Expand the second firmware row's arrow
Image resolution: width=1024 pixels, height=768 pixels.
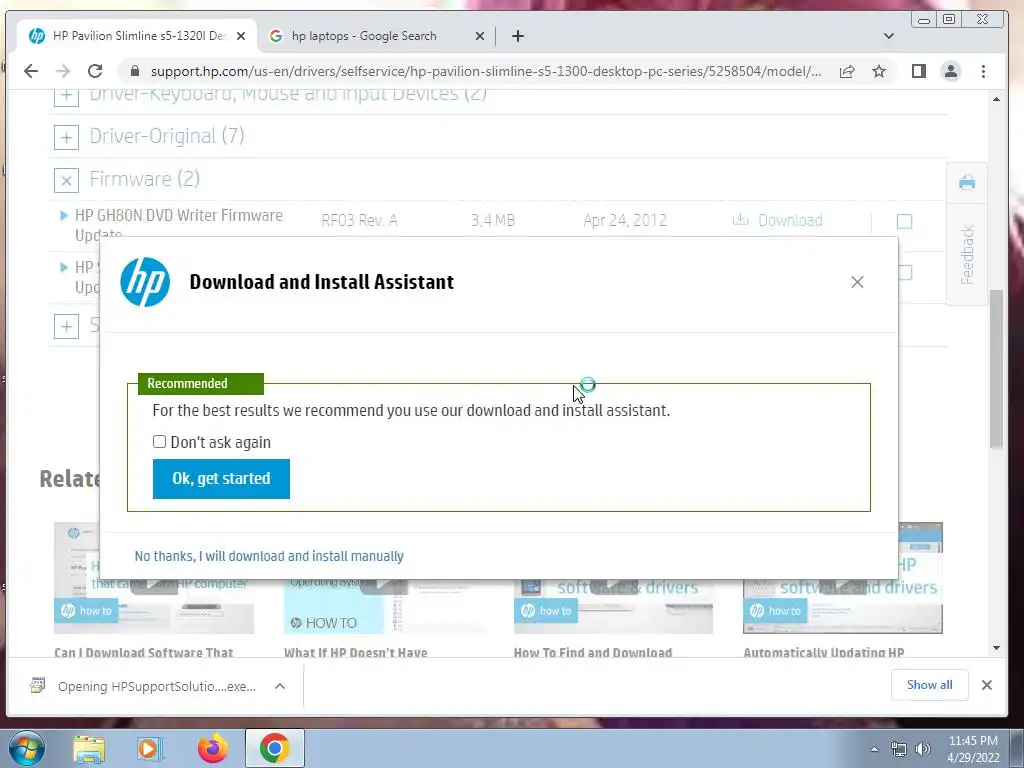click(63, 267)
